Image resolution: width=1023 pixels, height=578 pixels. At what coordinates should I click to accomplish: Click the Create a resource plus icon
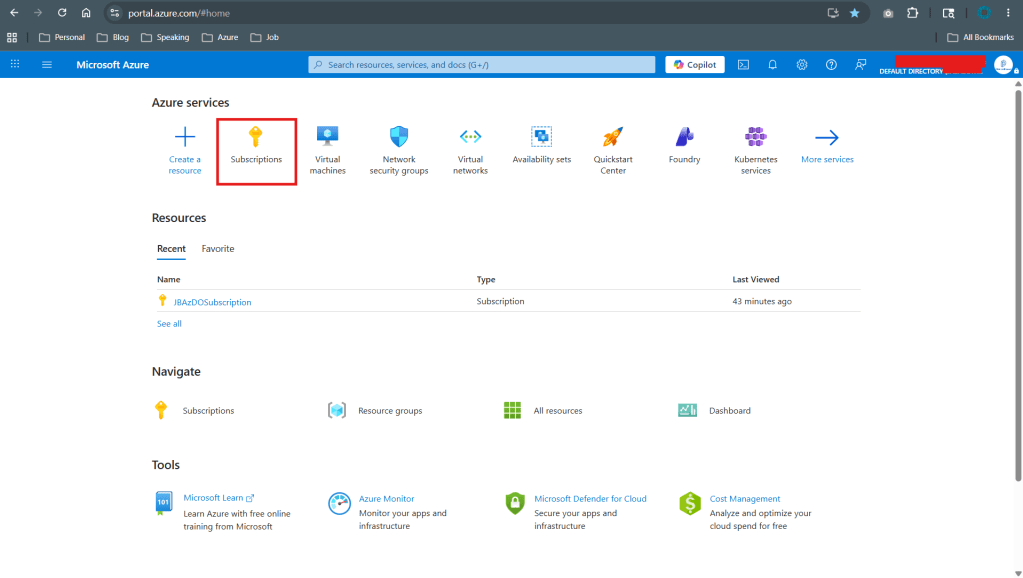(185, 137)
